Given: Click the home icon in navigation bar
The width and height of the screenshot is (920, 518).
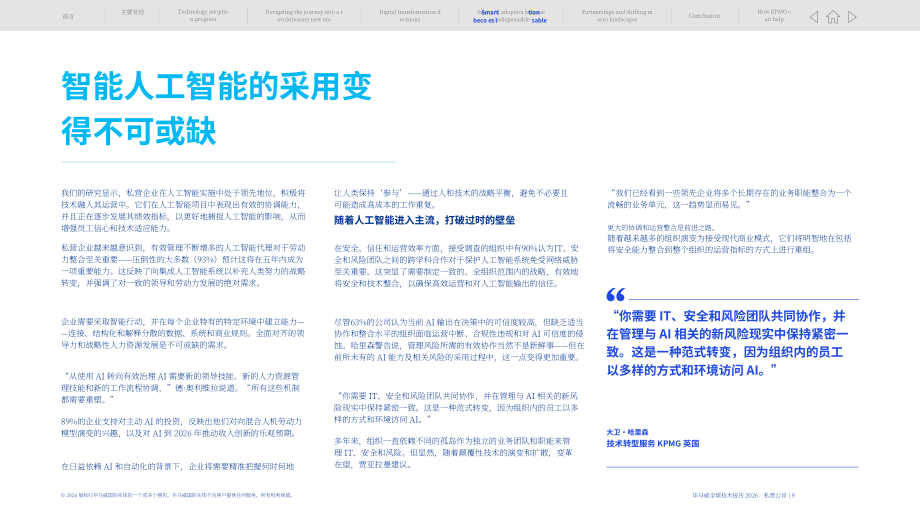Looking at the screenshot, I should tap(833, 17).
